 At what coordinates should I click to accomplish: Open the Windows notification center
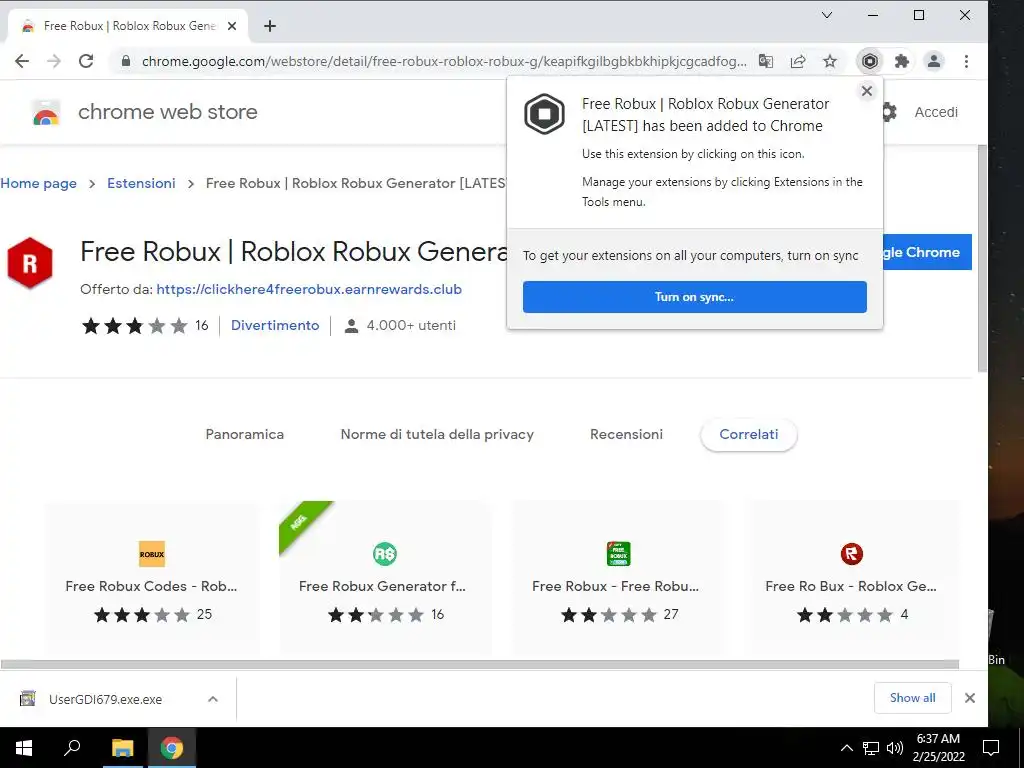(x=991, y=748)
